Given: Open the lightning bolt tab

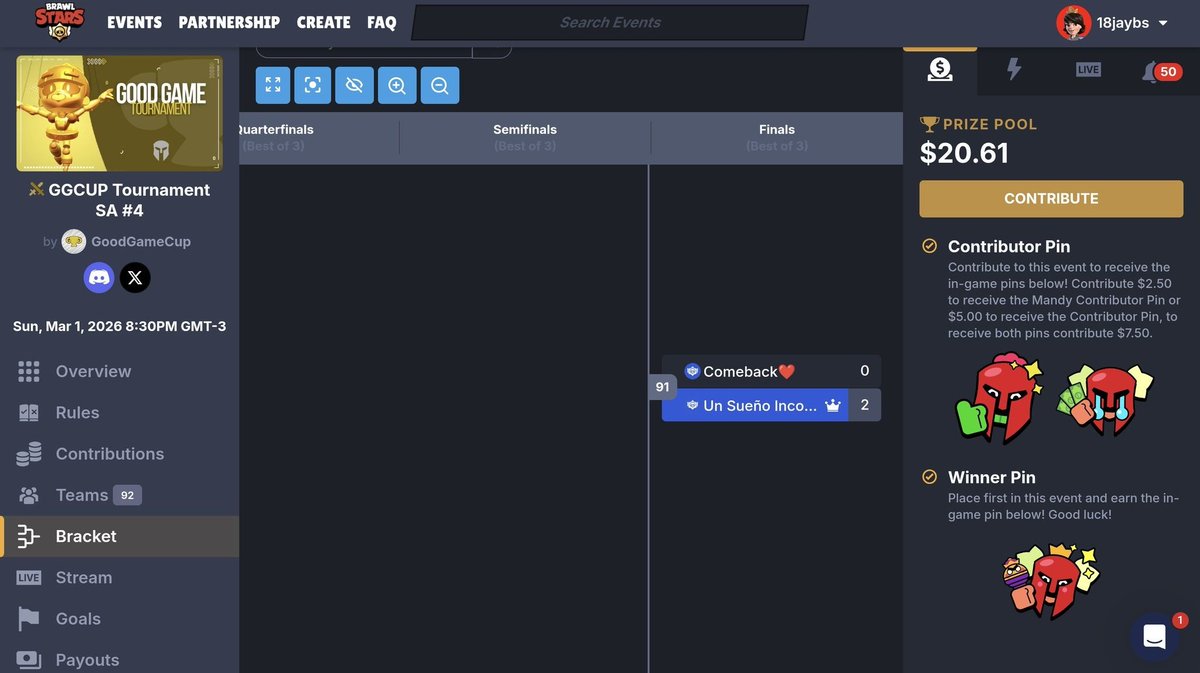Looking at the screenshot, I should [x=1014, y=69].
